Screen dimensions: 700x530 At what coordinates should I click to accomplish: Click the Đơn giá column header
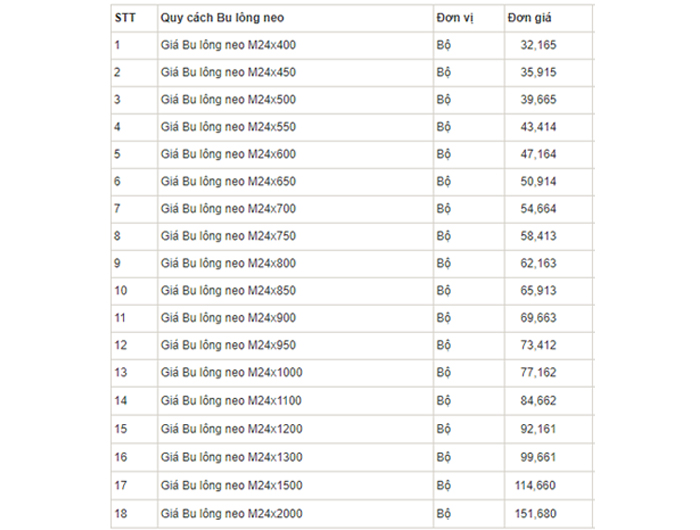click(530, 18)
